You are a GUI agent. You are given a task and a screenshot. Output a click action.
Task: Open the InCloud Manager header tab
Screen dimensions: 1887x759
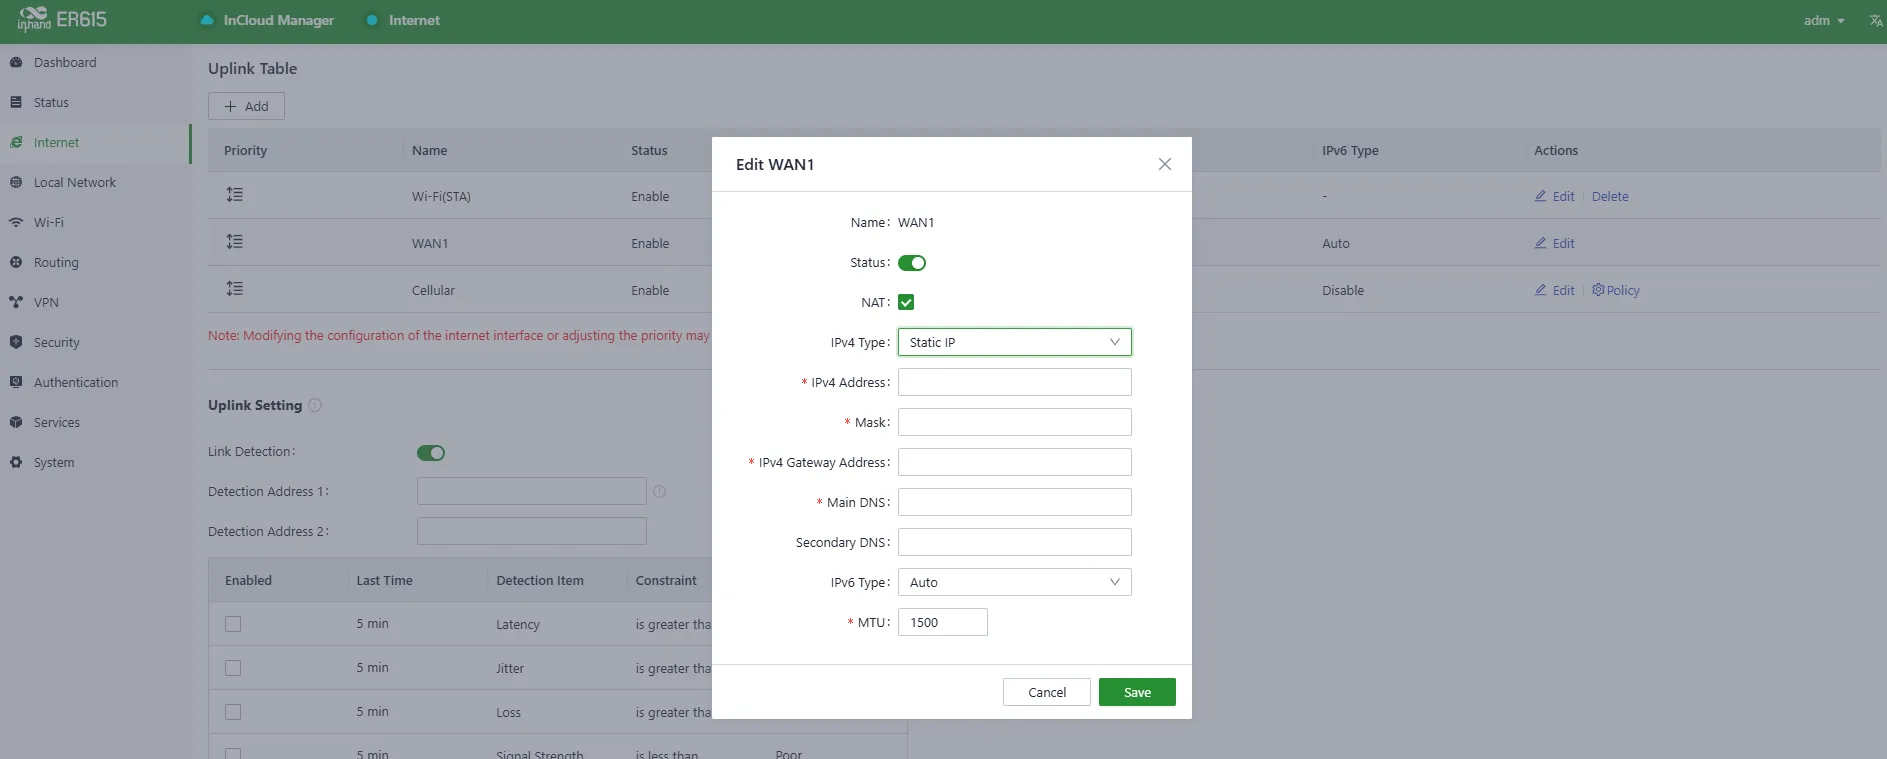pyautogui.click(x=267, y=20)
